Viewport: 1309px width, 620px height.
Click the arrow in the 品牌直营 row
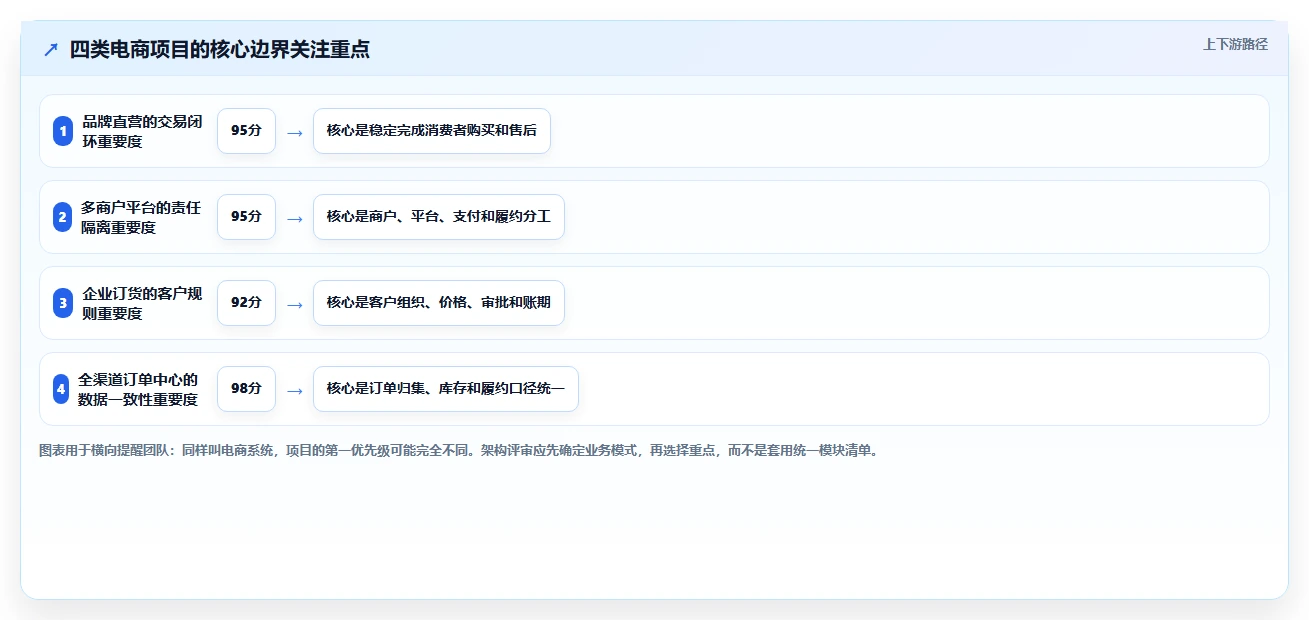[294, 132]
